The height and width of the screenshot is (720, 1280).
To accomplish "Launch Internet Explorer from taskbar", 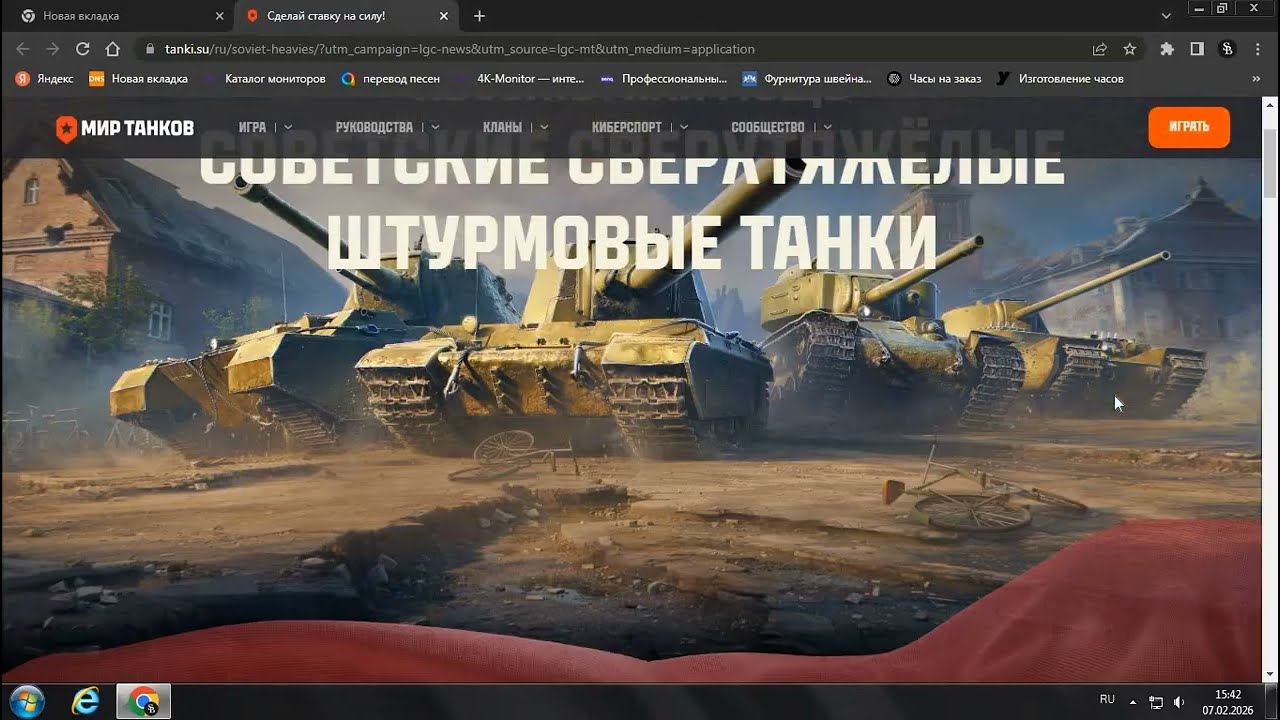I will (86, 701).
